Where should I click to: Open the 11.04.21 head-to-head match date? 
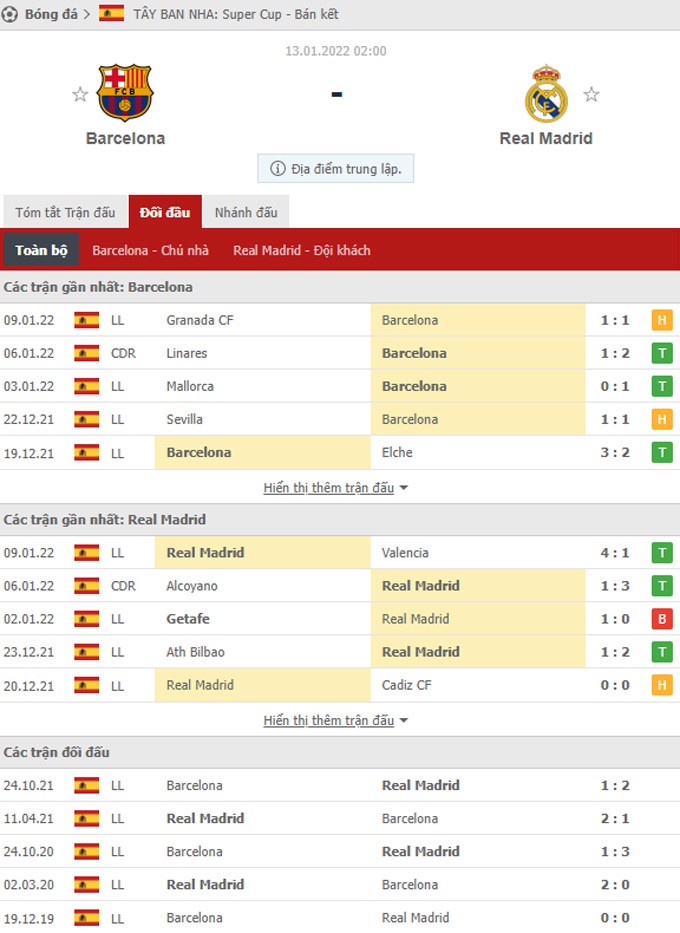29,819
